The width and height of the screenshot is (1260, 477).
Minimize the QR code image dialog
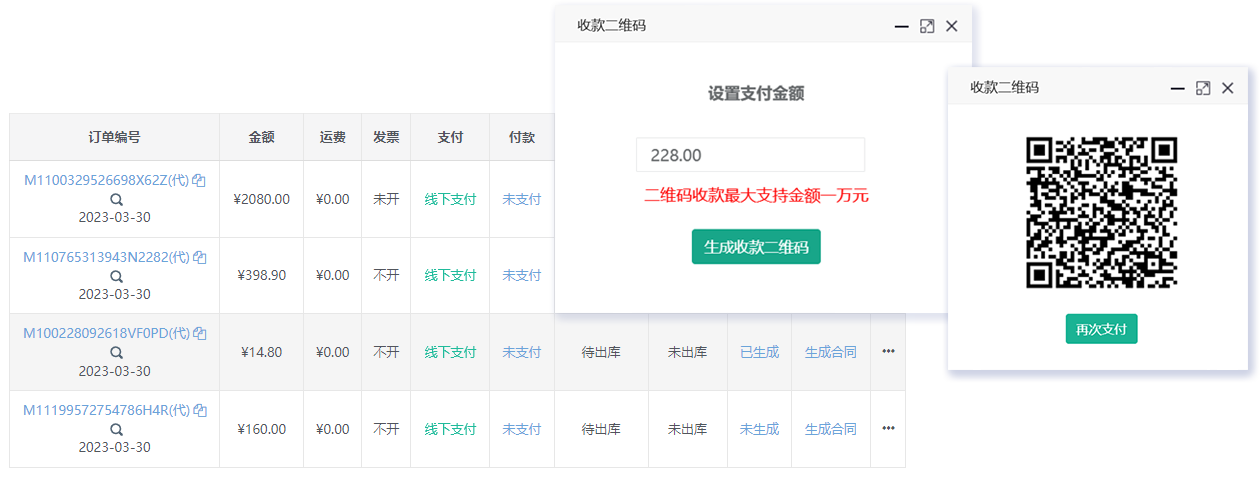click(1178, 88)
